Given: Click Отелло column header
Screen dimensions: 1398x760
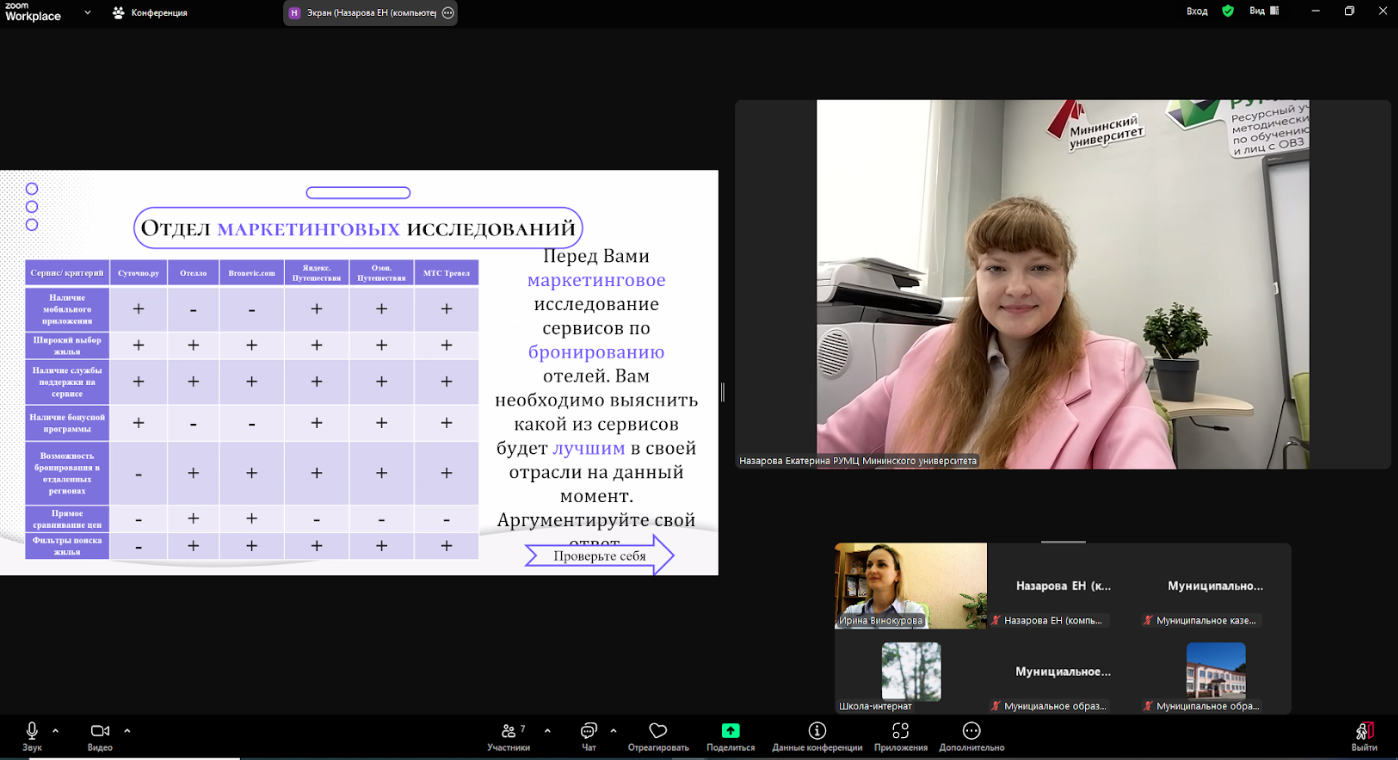Looking at the screenshot, I should coord(193,272).
